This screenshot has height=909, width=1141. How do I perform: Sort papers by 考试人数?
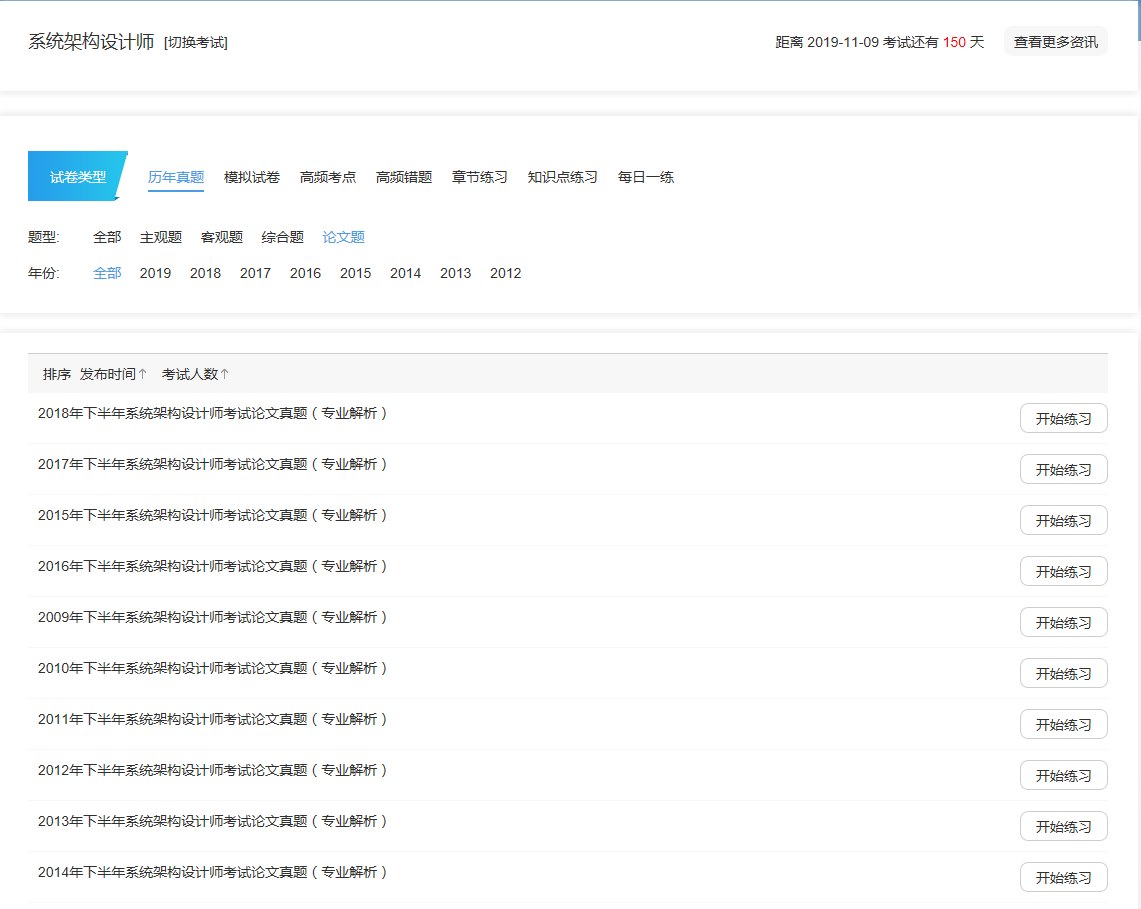[194, 372]
